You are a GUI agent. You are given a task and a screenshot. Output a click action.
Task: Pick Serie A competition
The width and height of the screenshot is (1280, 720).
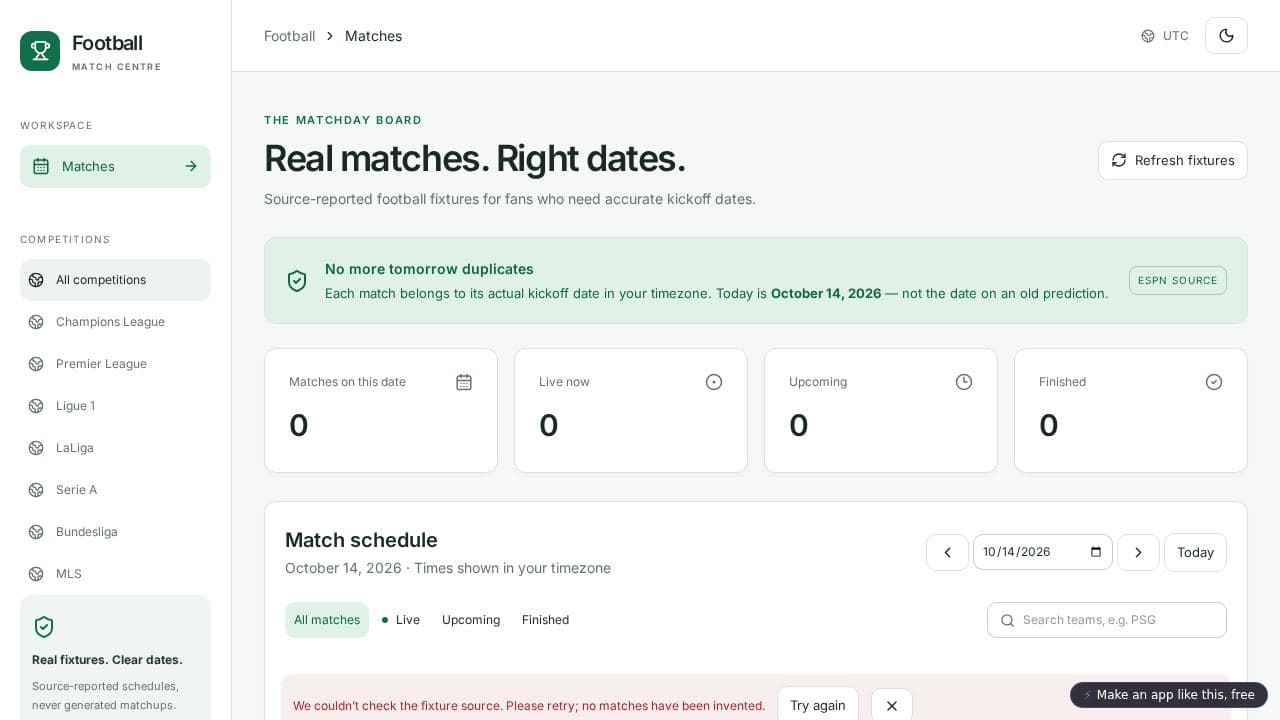click(115, 490)
